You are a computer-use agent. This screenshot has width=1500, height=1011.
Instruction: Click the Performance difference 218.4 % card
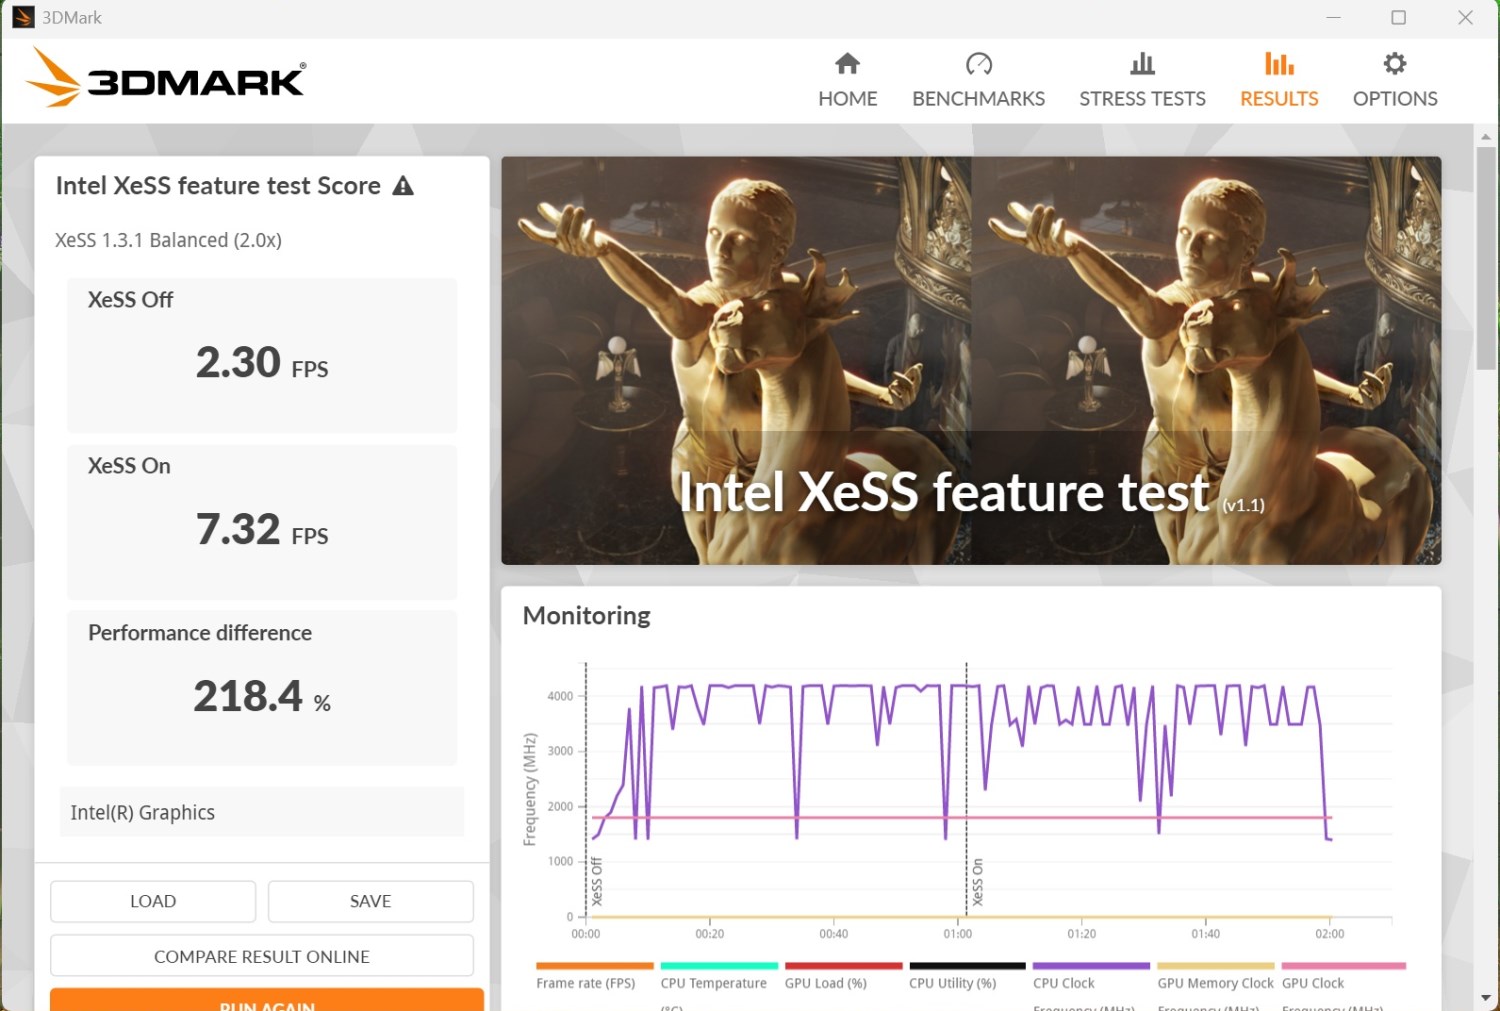pyautogui.click(x=262, y=688)
